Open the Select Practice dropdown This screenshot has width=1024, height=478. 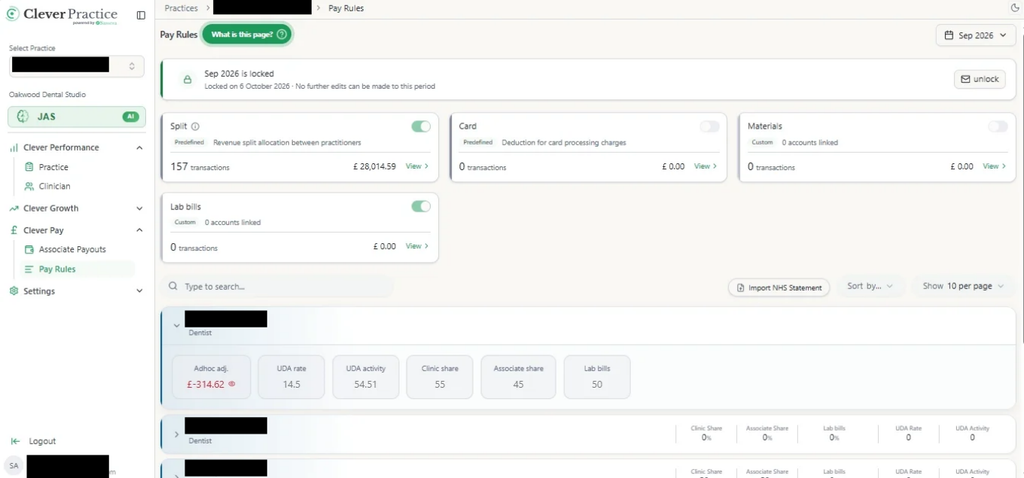[x=76, y=65]
